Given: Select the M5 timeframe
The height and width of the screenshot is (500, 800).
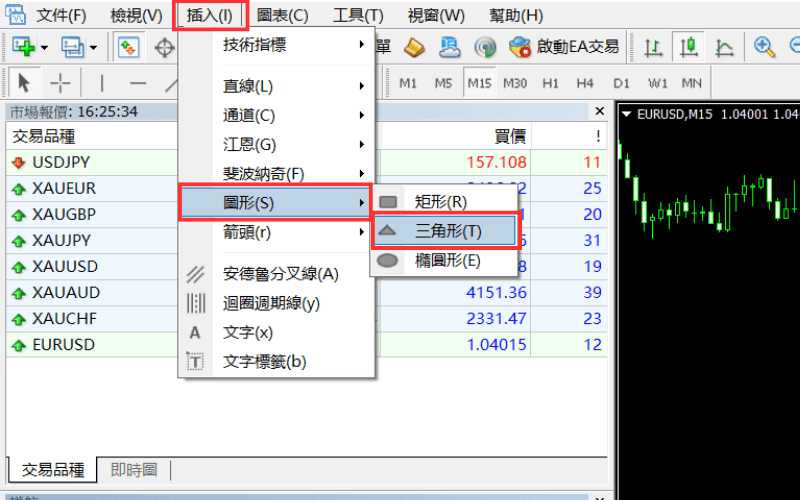Looking at the screenshot, I should tap(443, 83).
